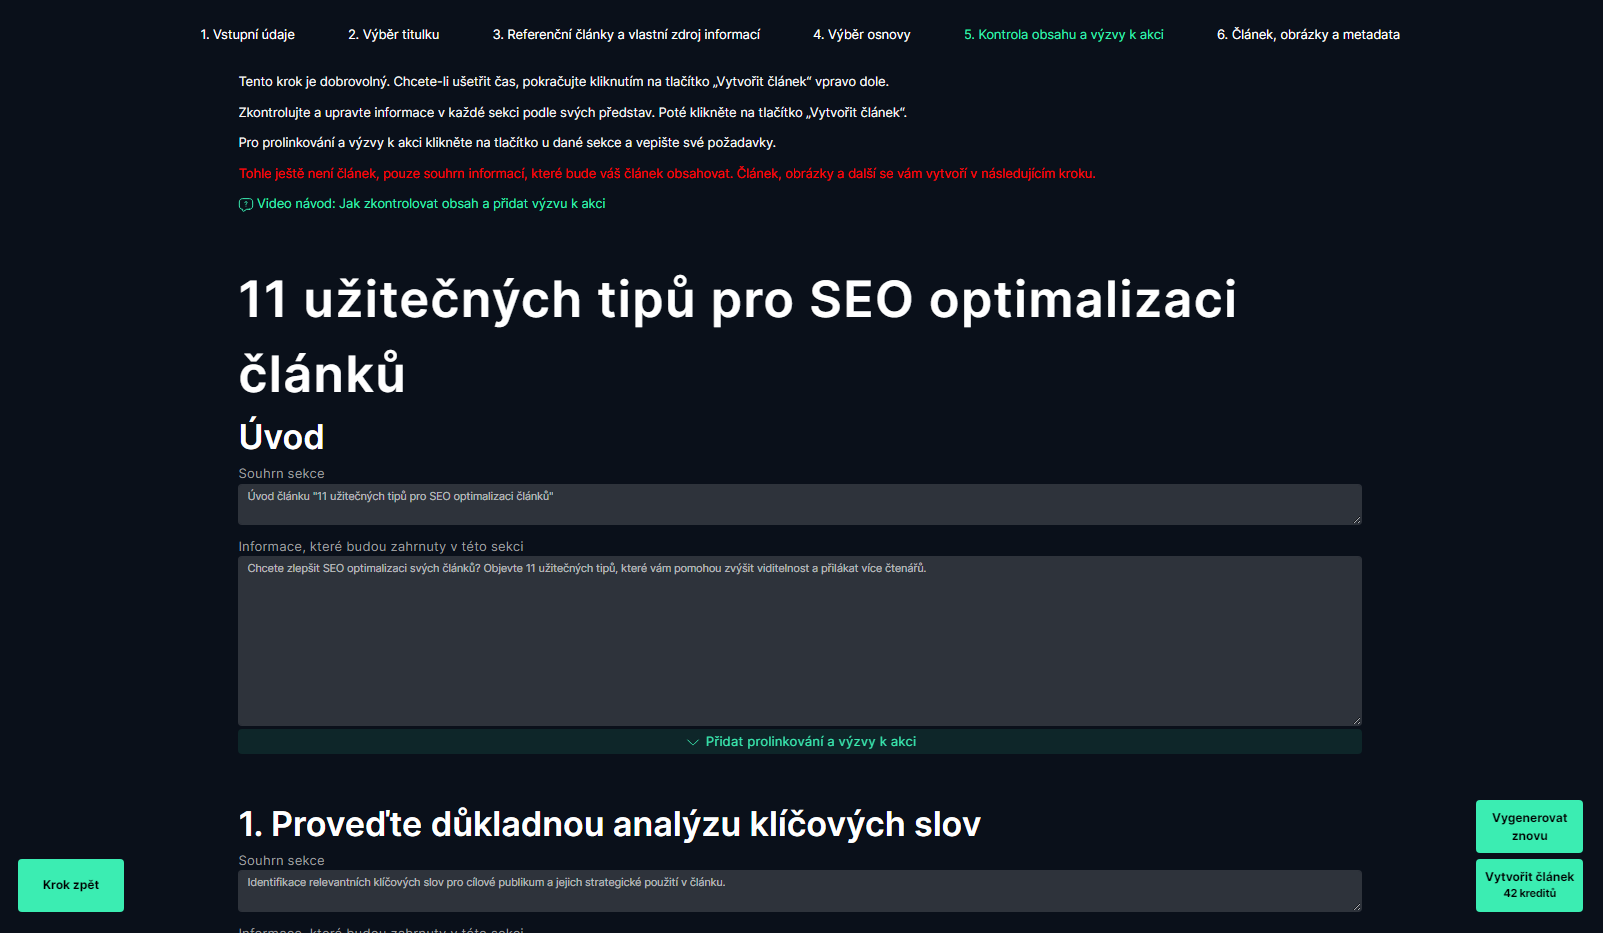Viewport: 1603px width, 933px height.
Task: Click the red warning text Tohle ještě není článek
Action: tap(667, 173)
